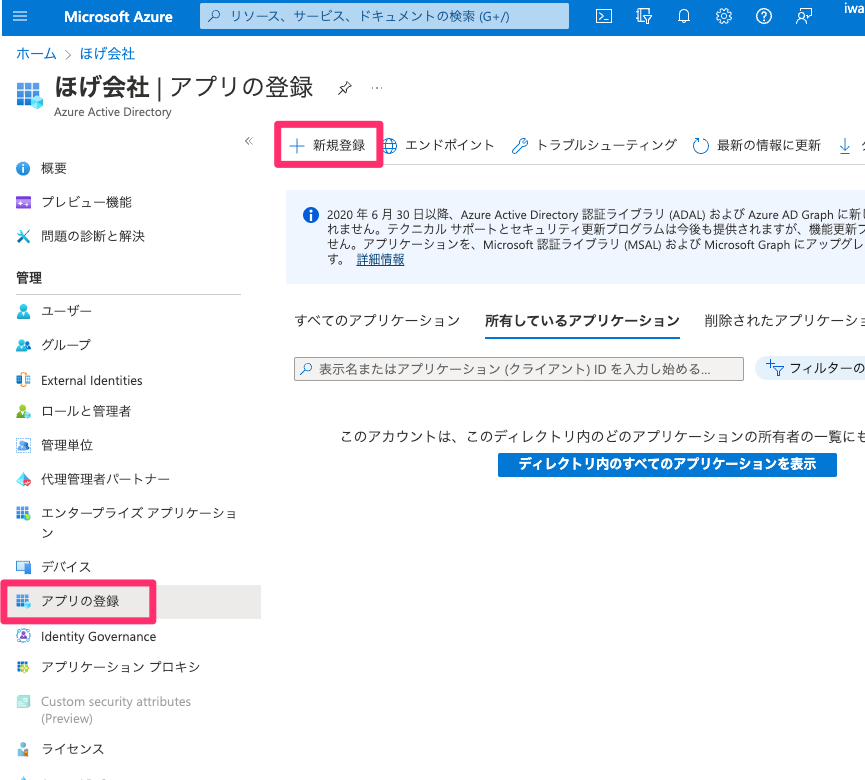
Task: Open the ... more options menu
Action: [x=377, y=88]
